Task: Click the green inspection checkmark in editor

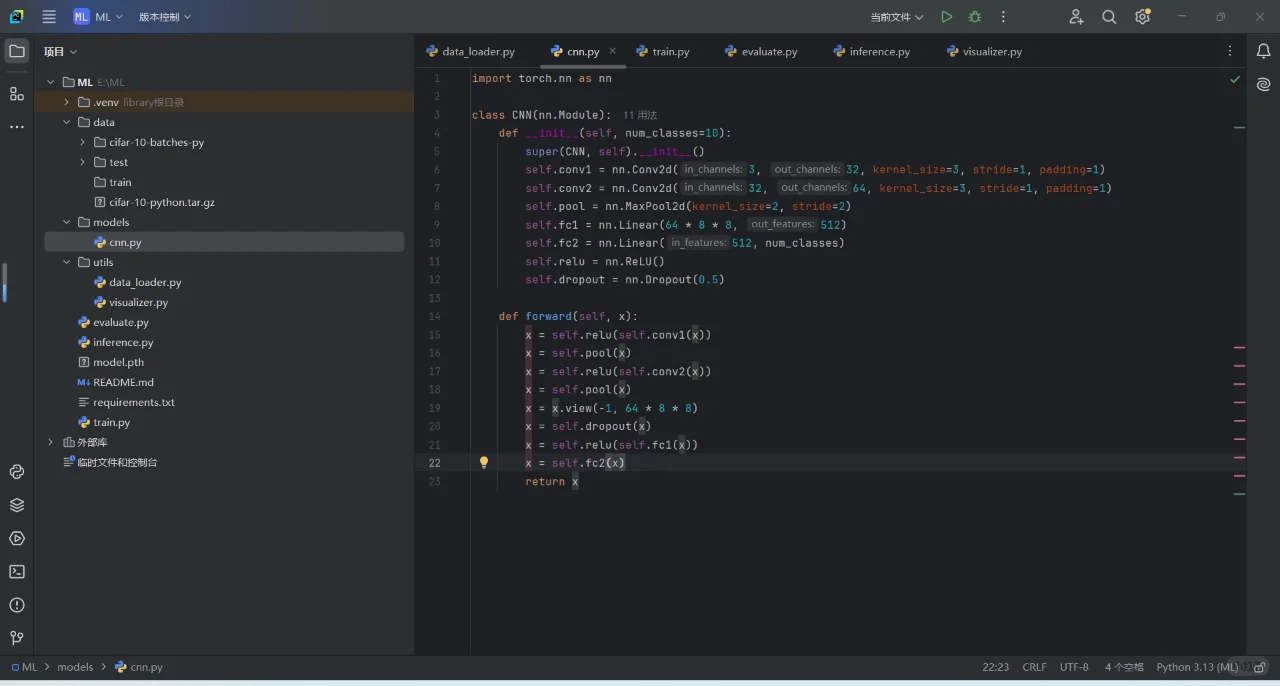Action: (1235, 79)
